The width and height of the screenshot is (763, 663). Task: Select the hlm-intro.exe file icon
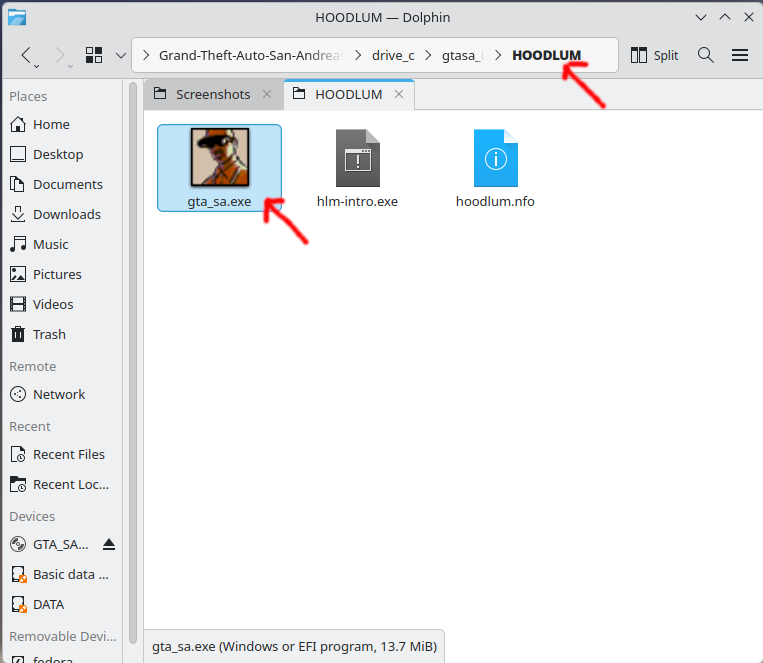[x=358, y=158]
